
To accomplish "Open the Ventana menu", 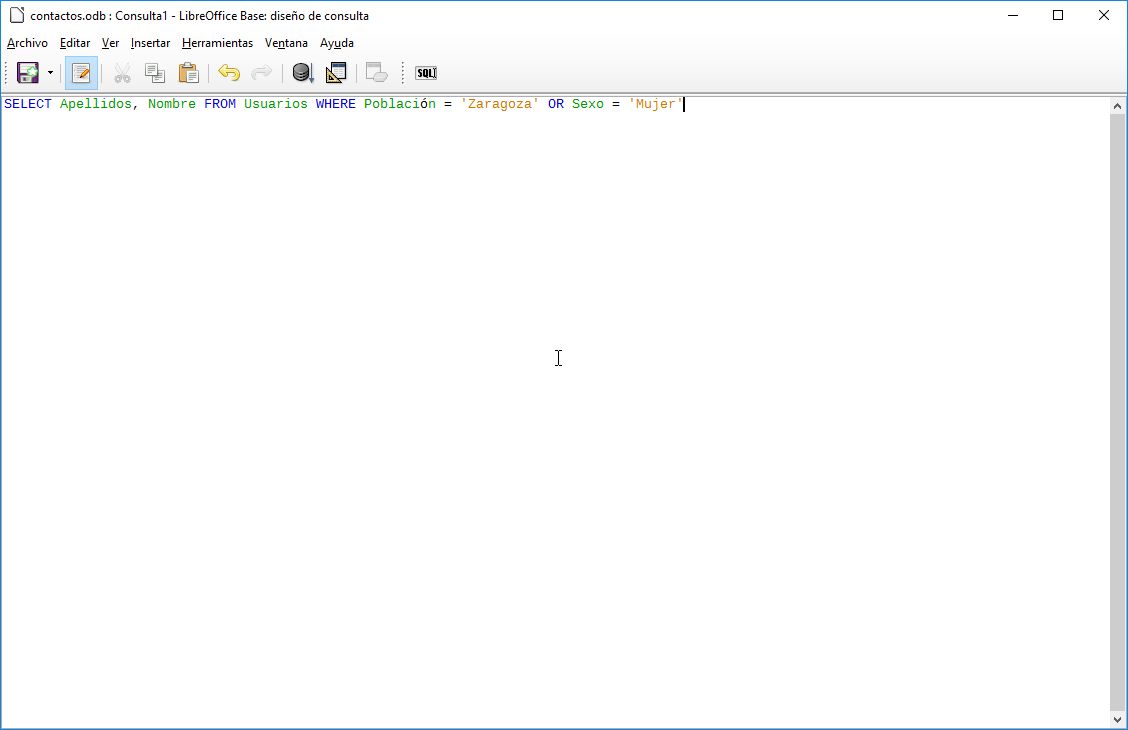I will 286,43.
